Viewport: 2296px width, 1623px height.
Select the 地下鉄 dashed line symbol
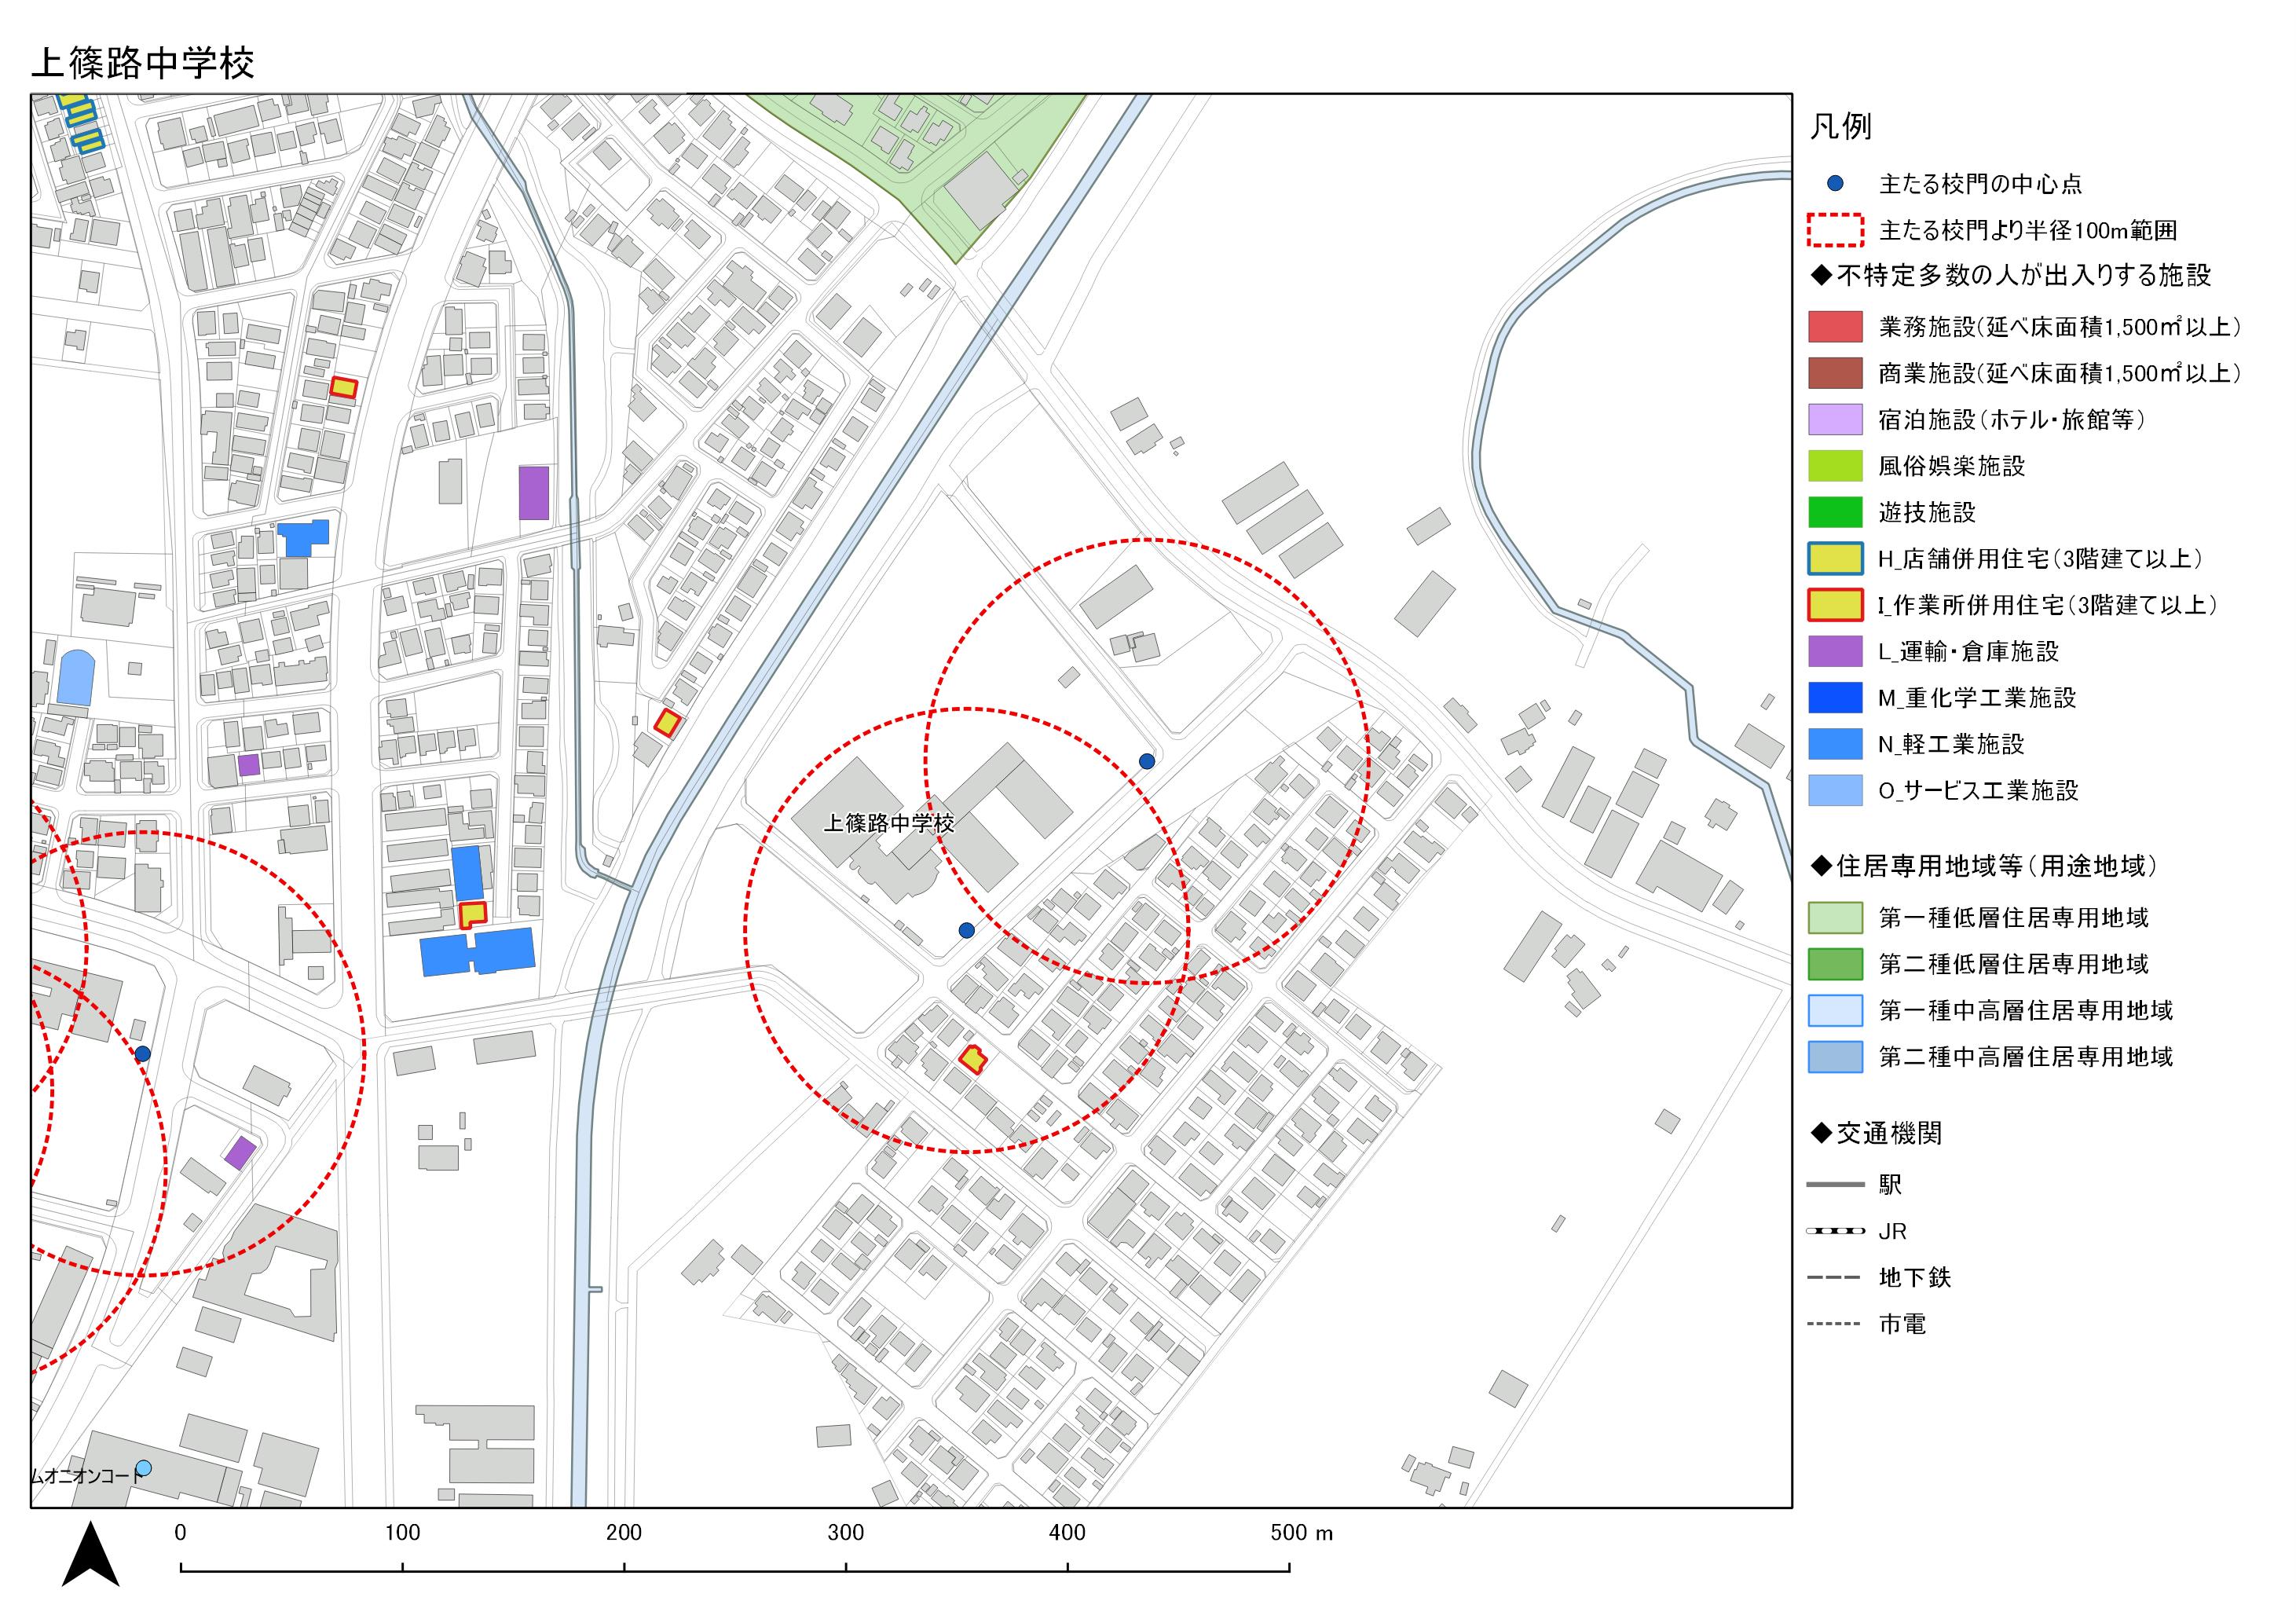(1835, 1278)
